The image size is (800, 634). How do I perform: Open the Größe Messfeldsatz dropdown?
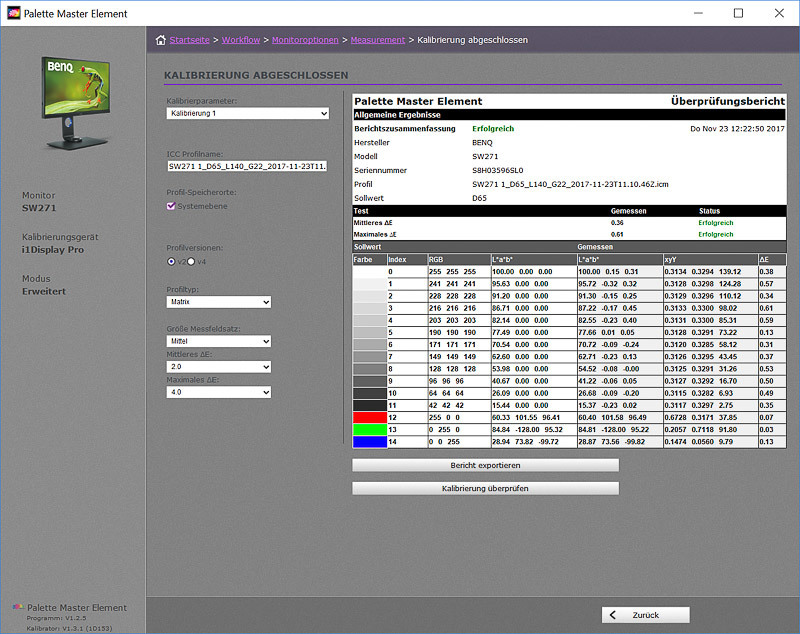point(218,341)
